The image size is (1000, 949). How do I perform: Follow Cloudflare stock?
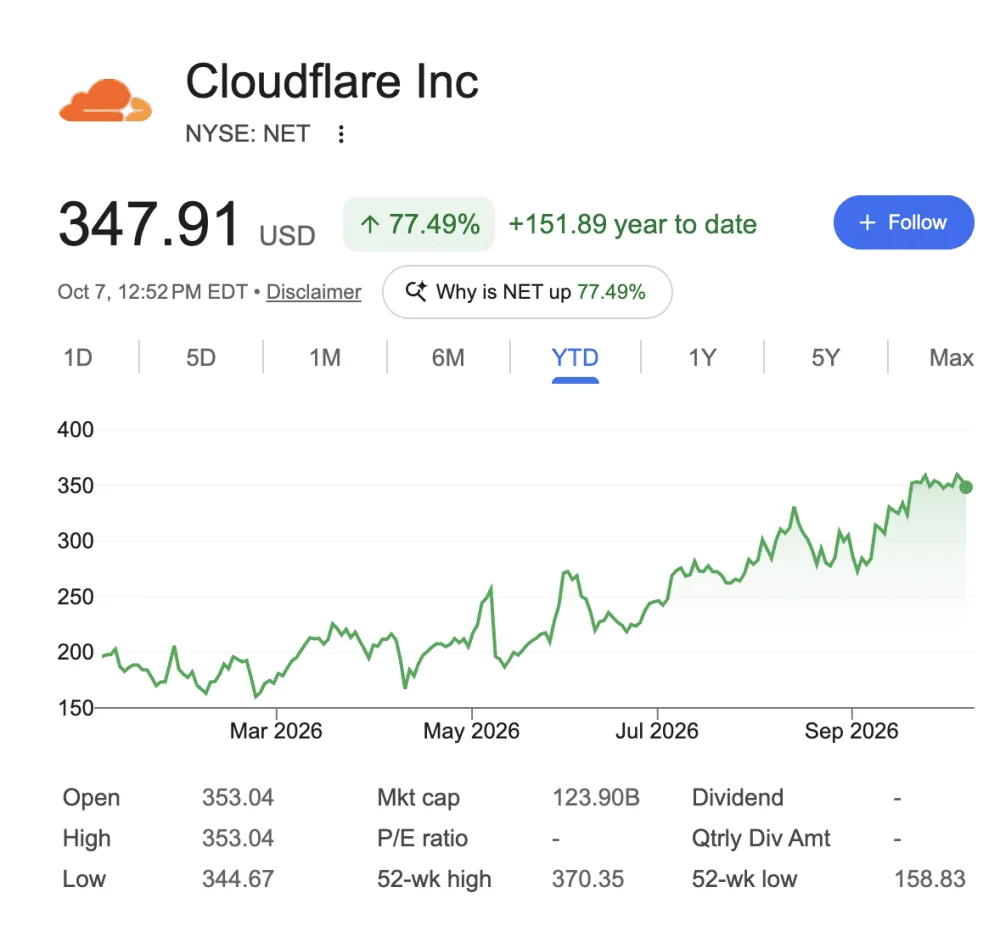click(904, 222)
